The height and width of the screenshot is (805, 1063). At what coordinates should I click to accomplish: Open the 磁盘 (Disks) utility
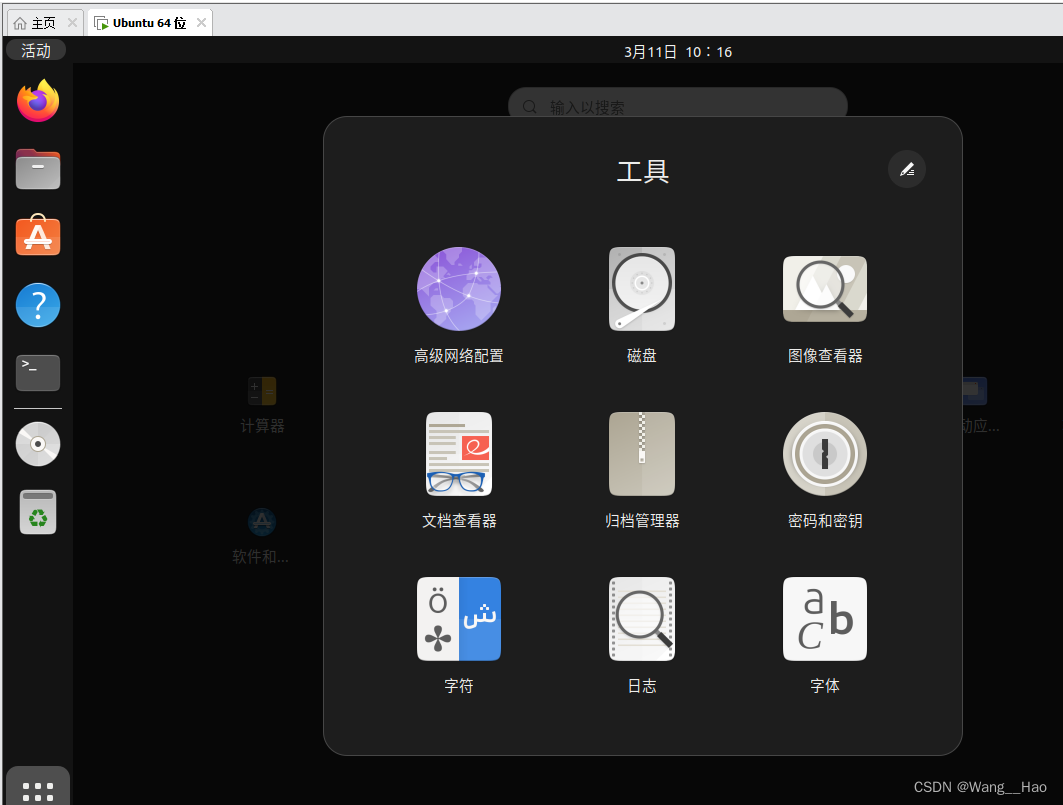[x=641, y=289]
